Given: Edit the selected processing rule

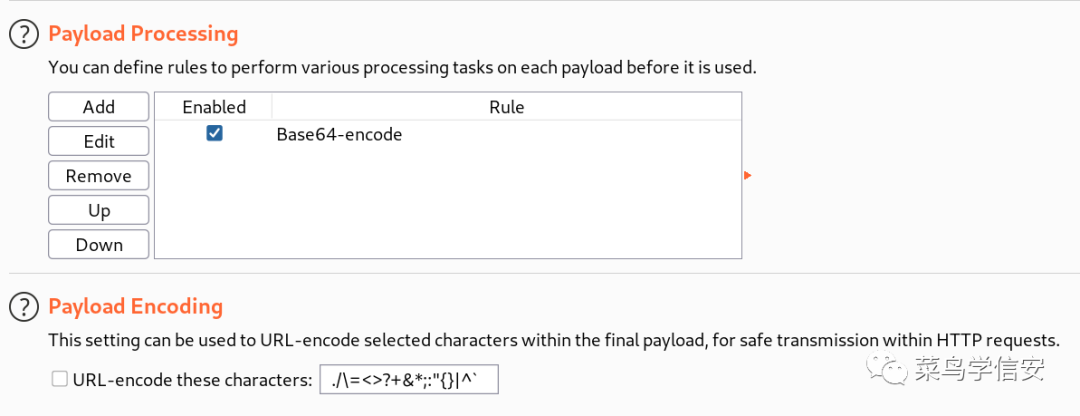Looking at the screenshot, I should (x=98, y=141).
